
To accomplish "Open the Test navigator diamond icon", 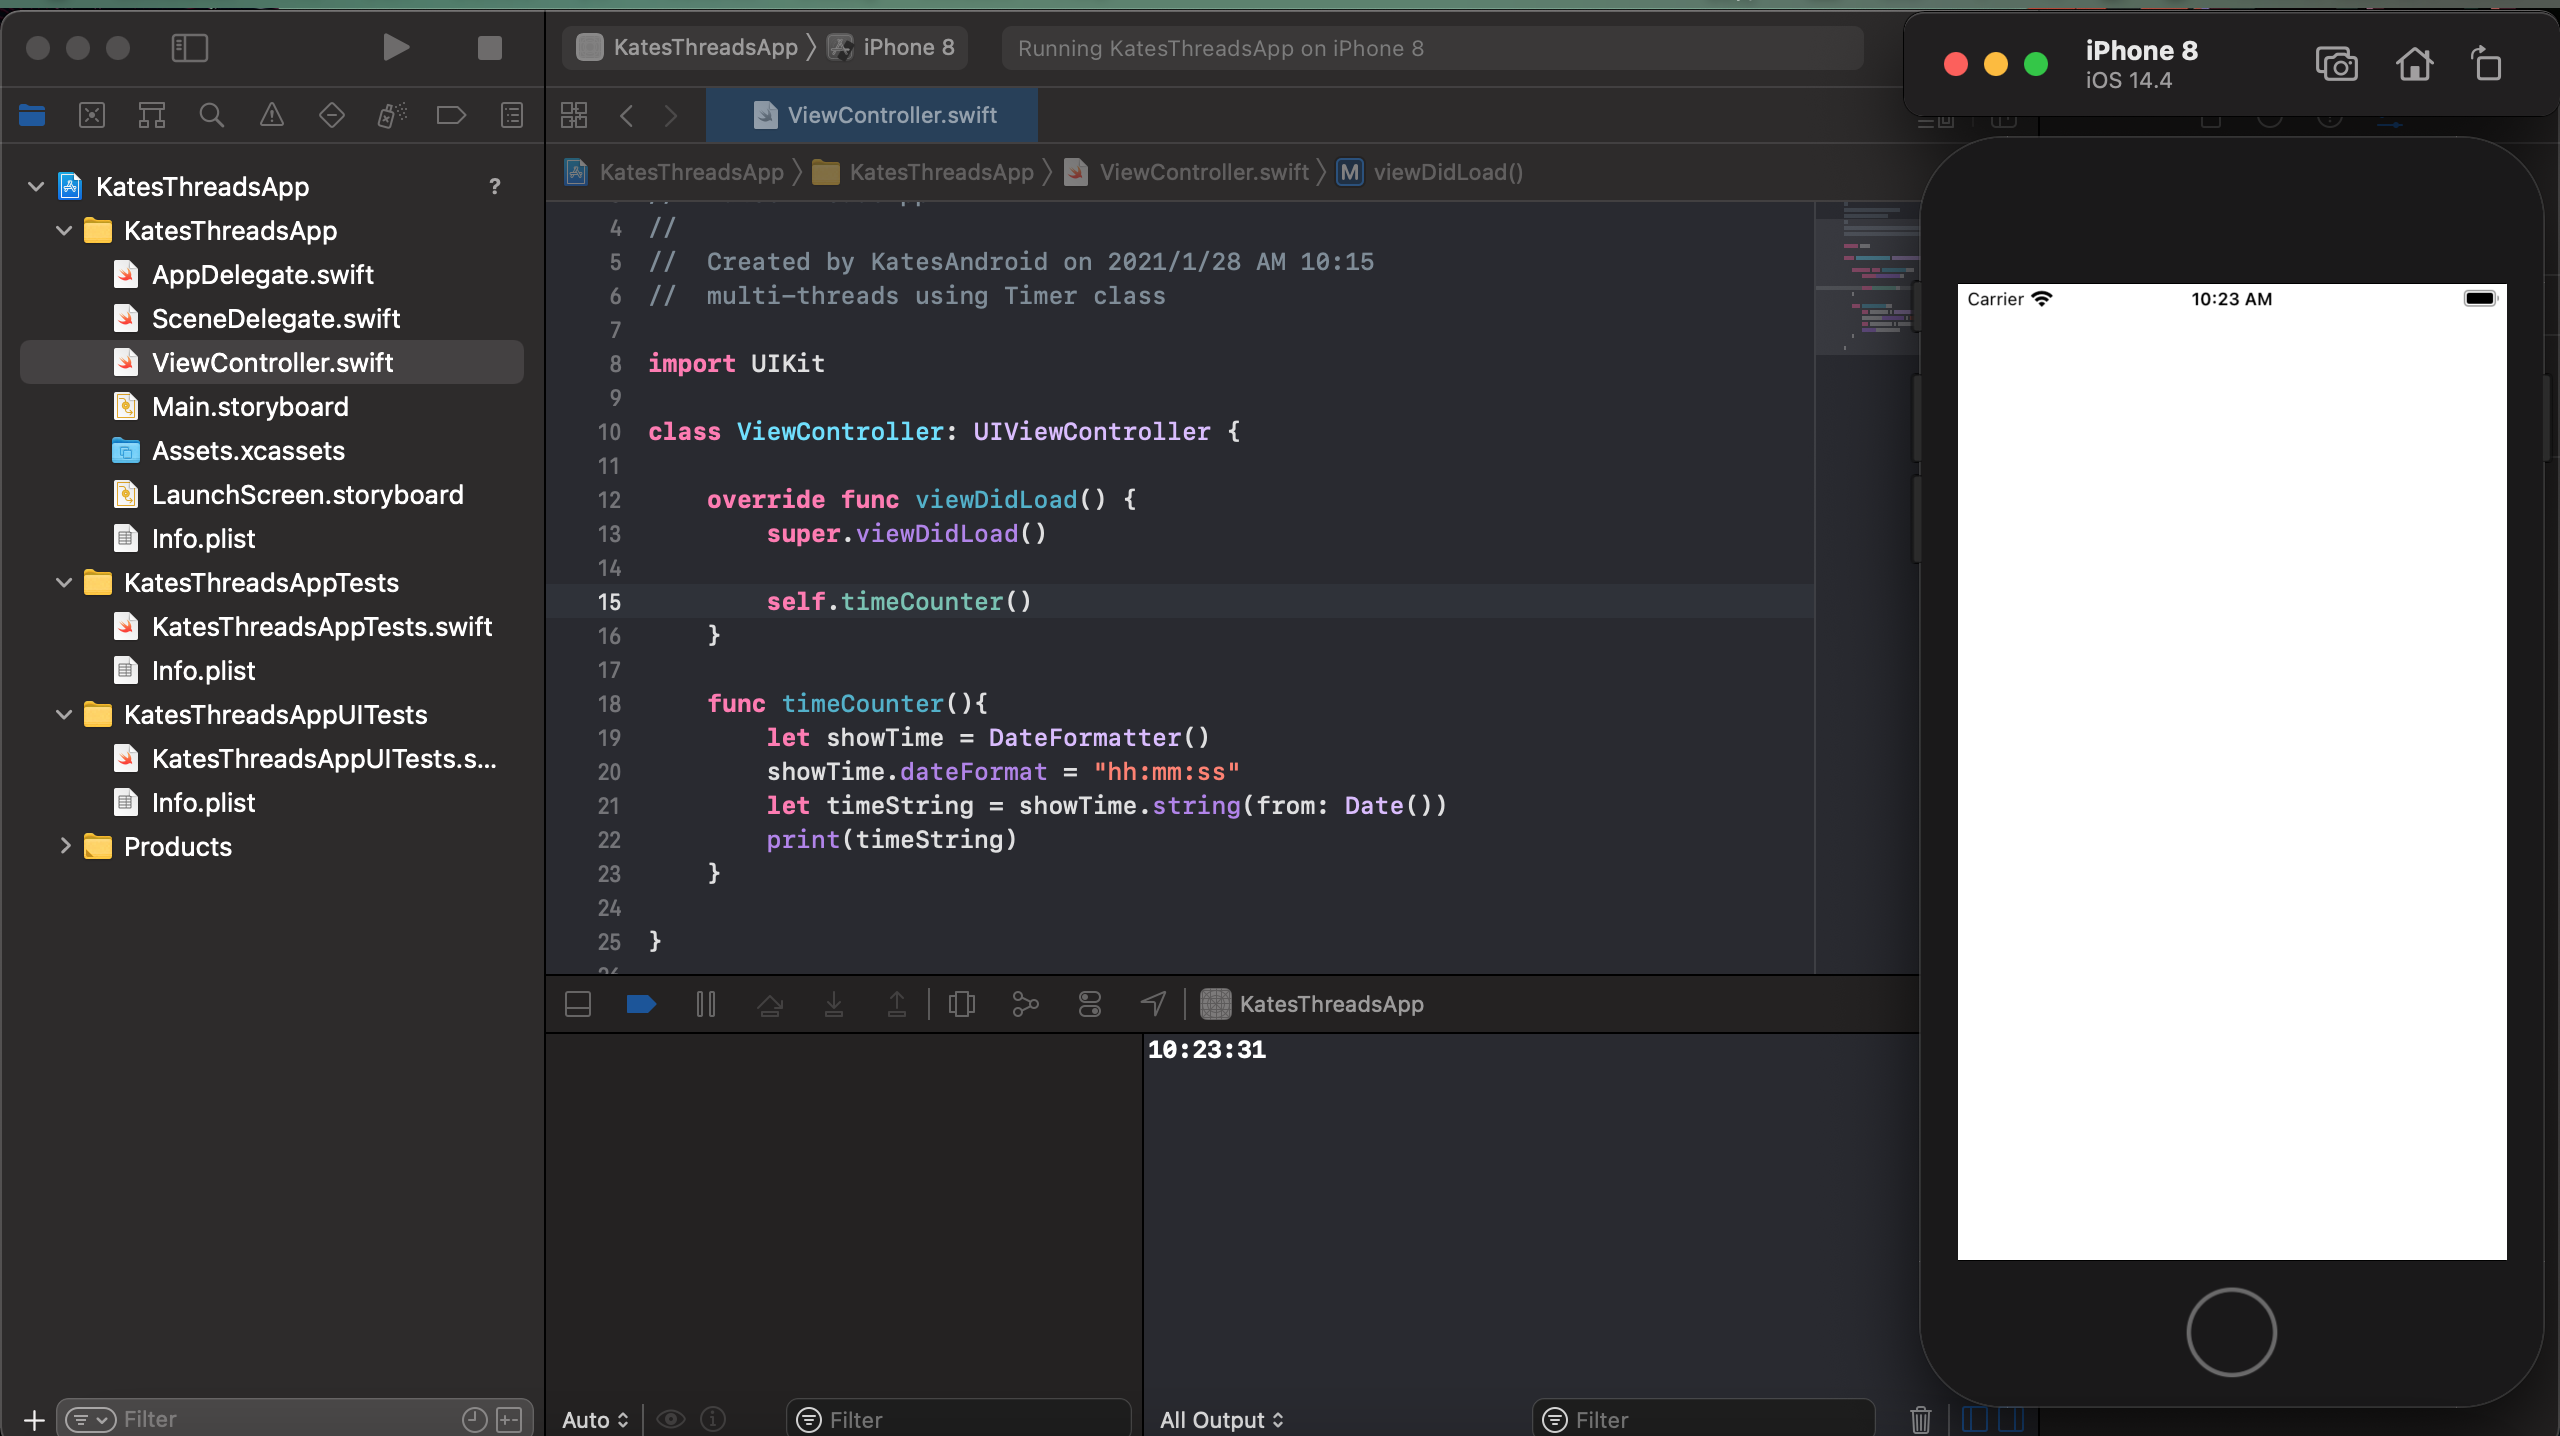I will click(x=331, y=115).
